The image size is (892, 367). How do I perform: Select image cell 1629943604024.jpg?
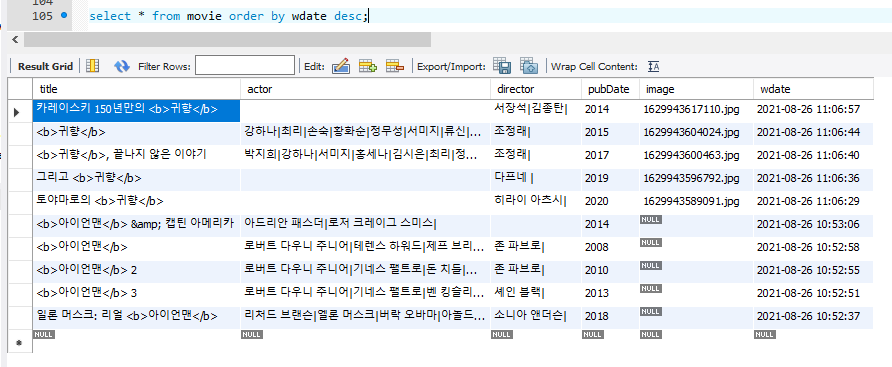[x=696, y=133]
